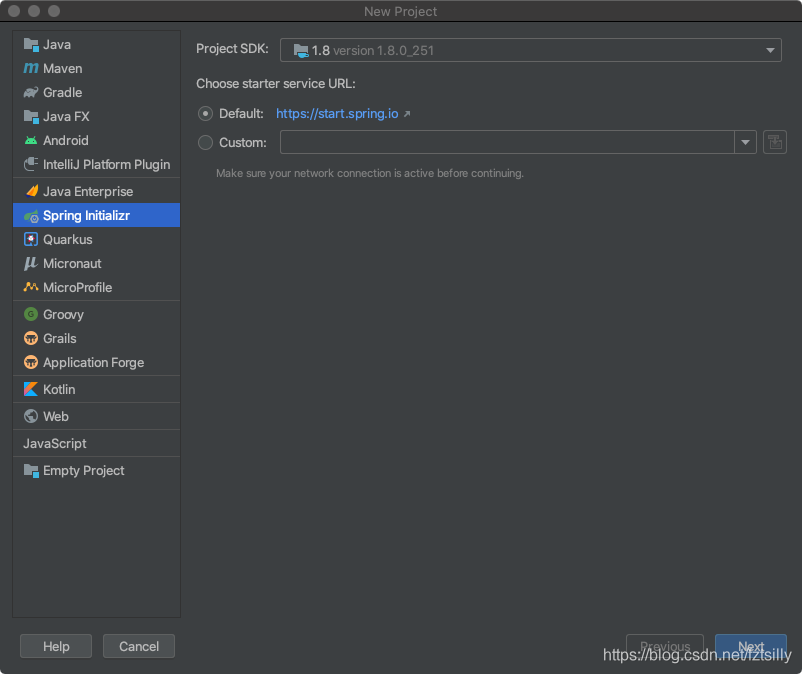Click the external link arrow after spring.io
802x674 pixels.
[x=407, y=114]
